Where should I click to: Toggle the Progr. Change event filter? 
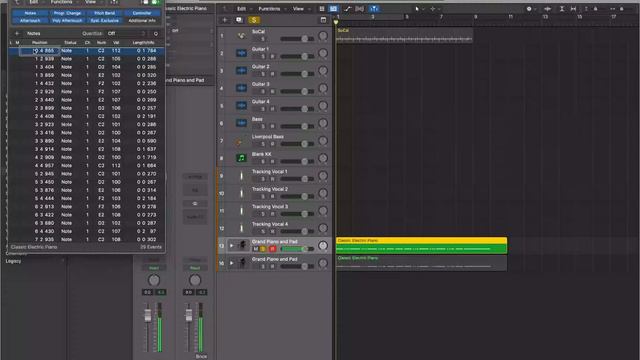67,13
